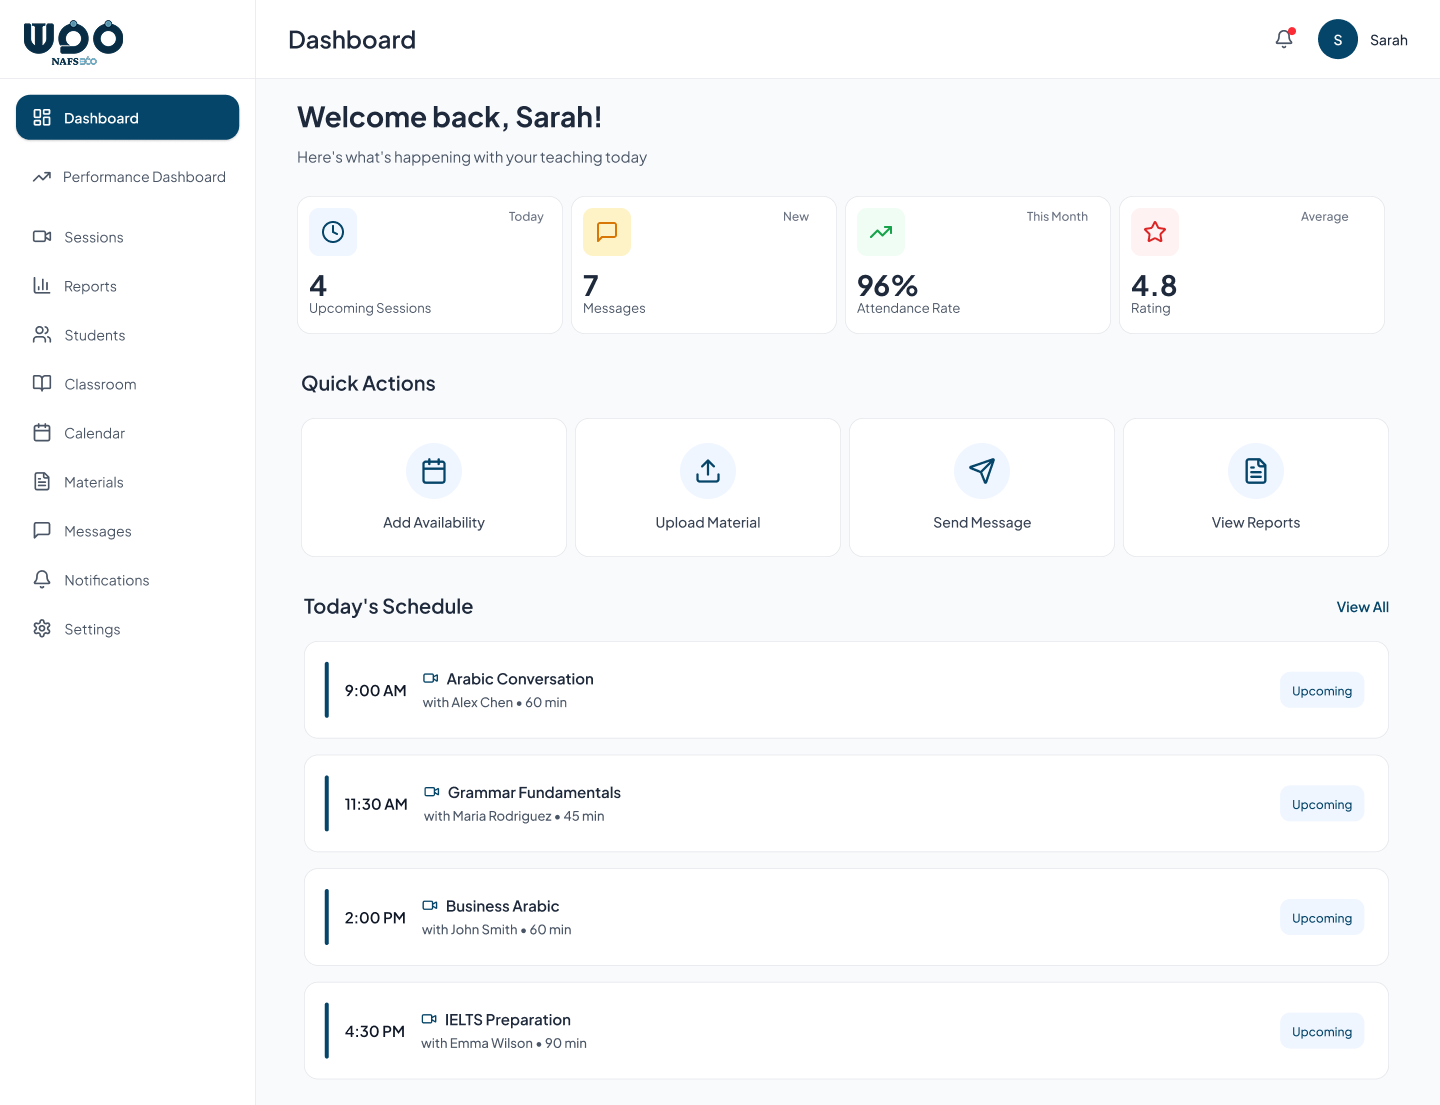Click the Upcoming badge on Business Arabic
The image size is (1440, 1105).
click(x=1322, y=917)
